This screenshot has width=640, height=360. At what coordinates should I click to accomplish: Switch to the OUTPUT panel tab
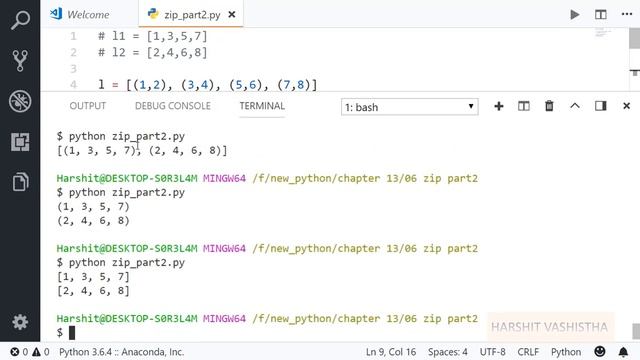click(x=87, y=106)
